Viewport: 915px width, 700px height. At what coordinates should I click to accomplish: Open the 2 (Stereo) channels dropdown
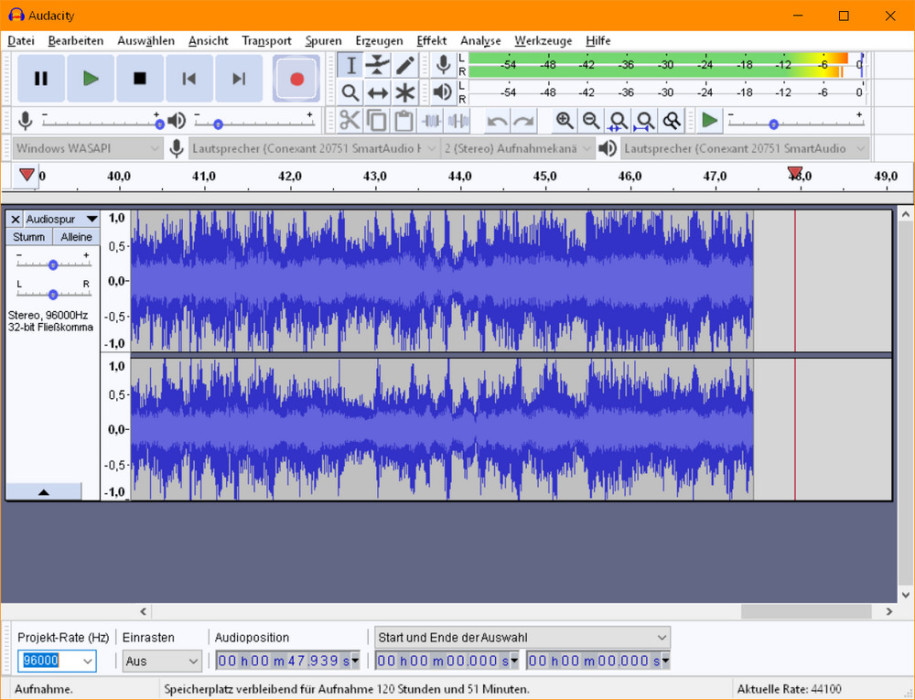(x=518, y=149)
